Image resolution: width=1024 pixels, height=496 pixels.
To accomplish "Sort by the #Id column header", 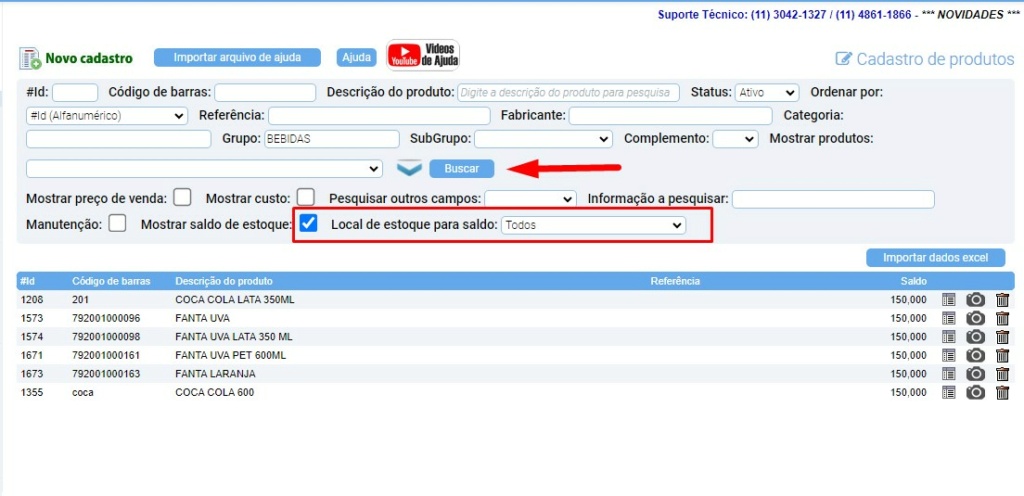I will pyautogui.click(x=27, y=281).
